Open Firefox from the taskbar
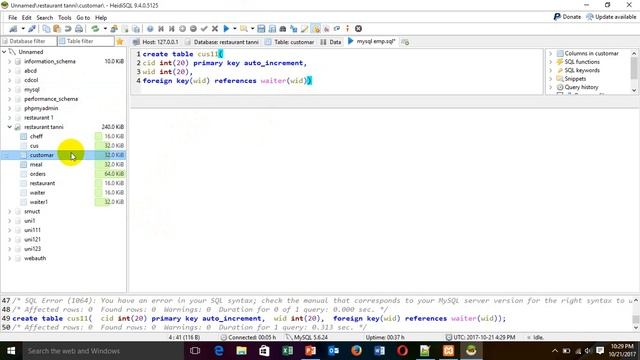 tap(356, 351)
